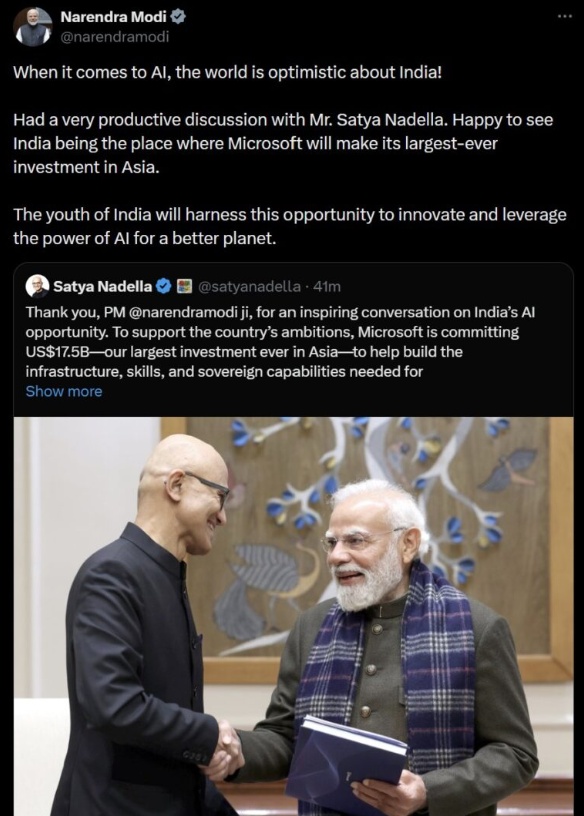The image size is (584, 816).
Task: Open the handshake photo in quoted tweet
Action: [294, 616]
